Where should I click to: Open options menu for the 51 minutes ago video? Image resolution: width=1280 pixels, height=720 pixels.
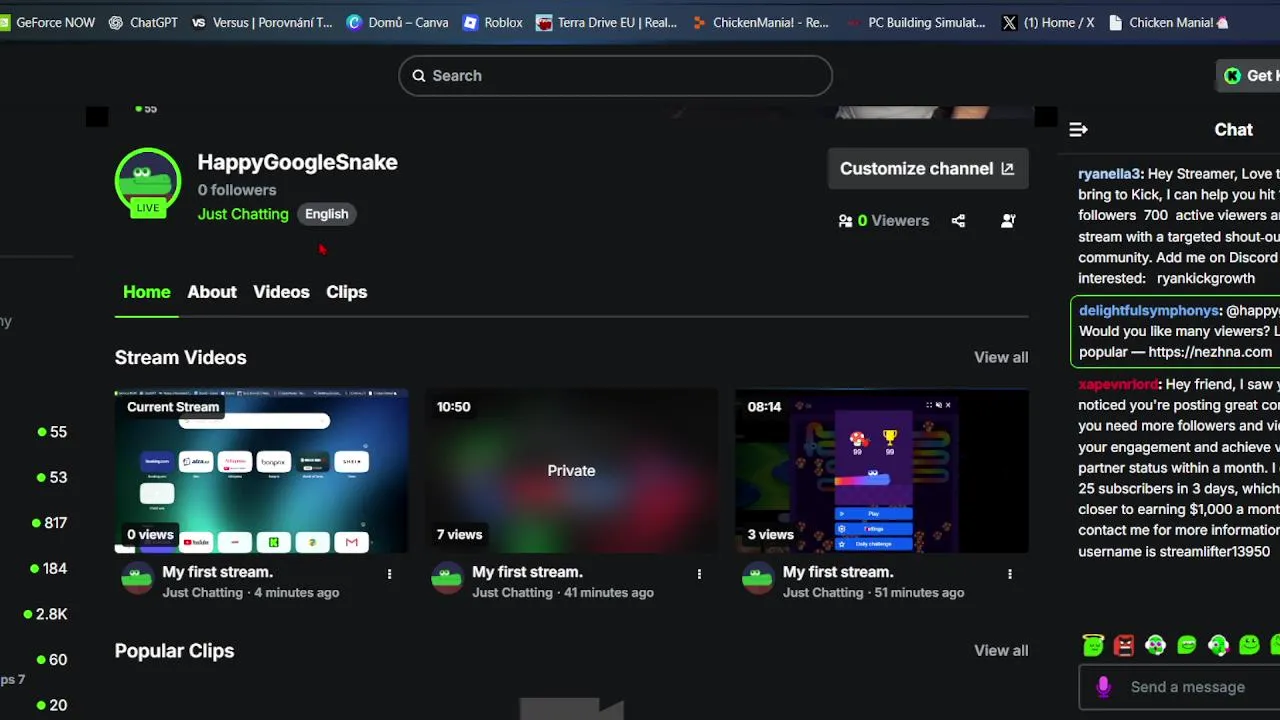tap(1010, 574)
